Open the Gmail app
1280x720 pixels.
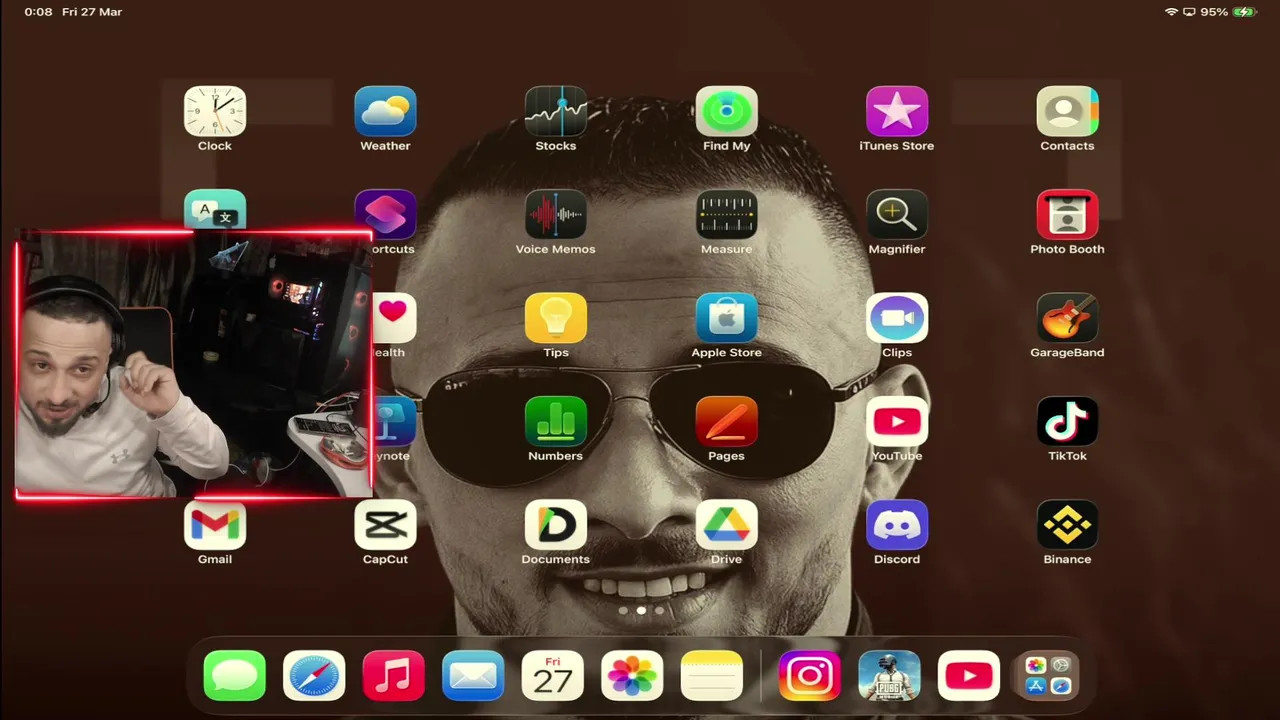point(214,525)
